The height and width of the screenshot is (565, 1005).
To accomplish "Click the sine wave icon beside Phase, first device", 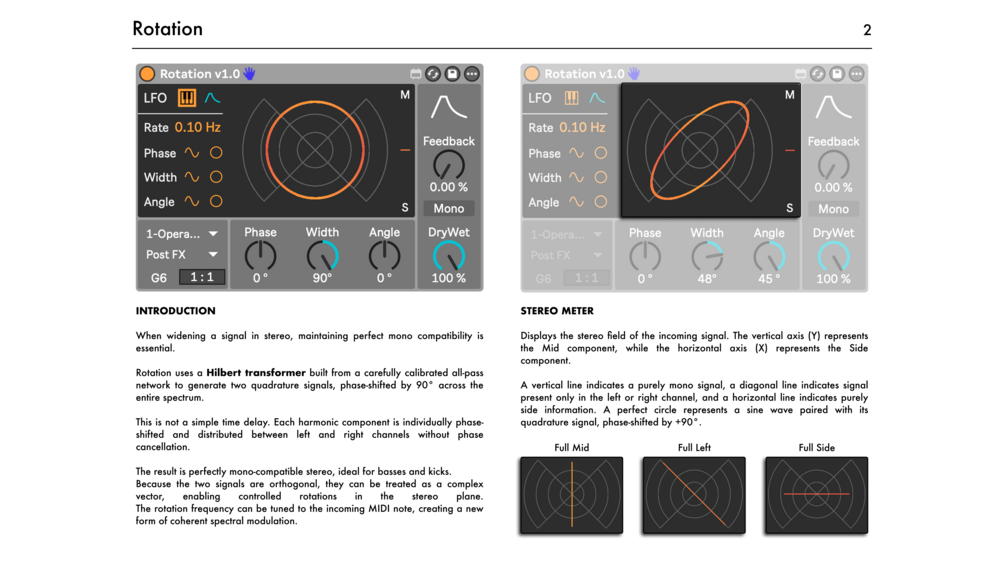I will [192, 152].
